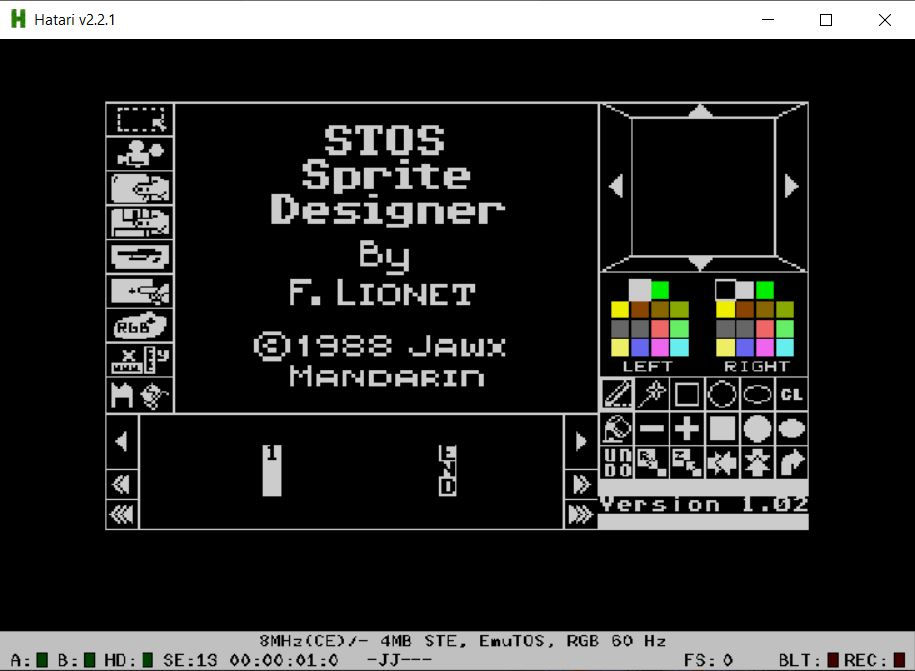915x671 pixels.
Task: Click the CL clear button
Action: pos(791,394)
